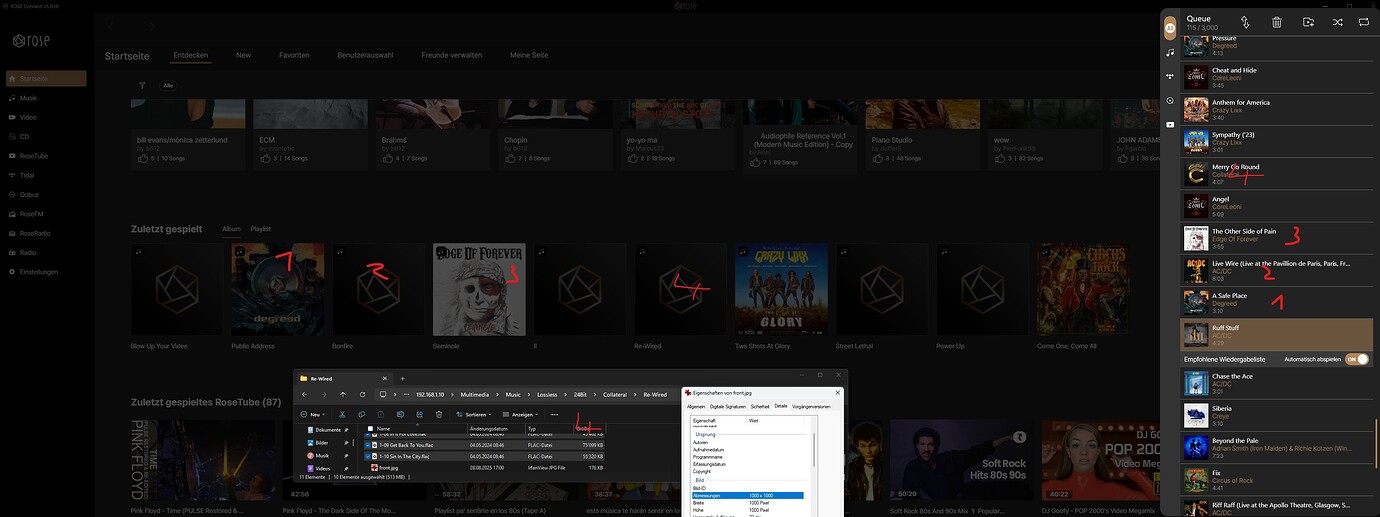Switch to the Benutzerauswahl tab
The width and height of the screenshot is (1380, 517).
pos(365,55)
